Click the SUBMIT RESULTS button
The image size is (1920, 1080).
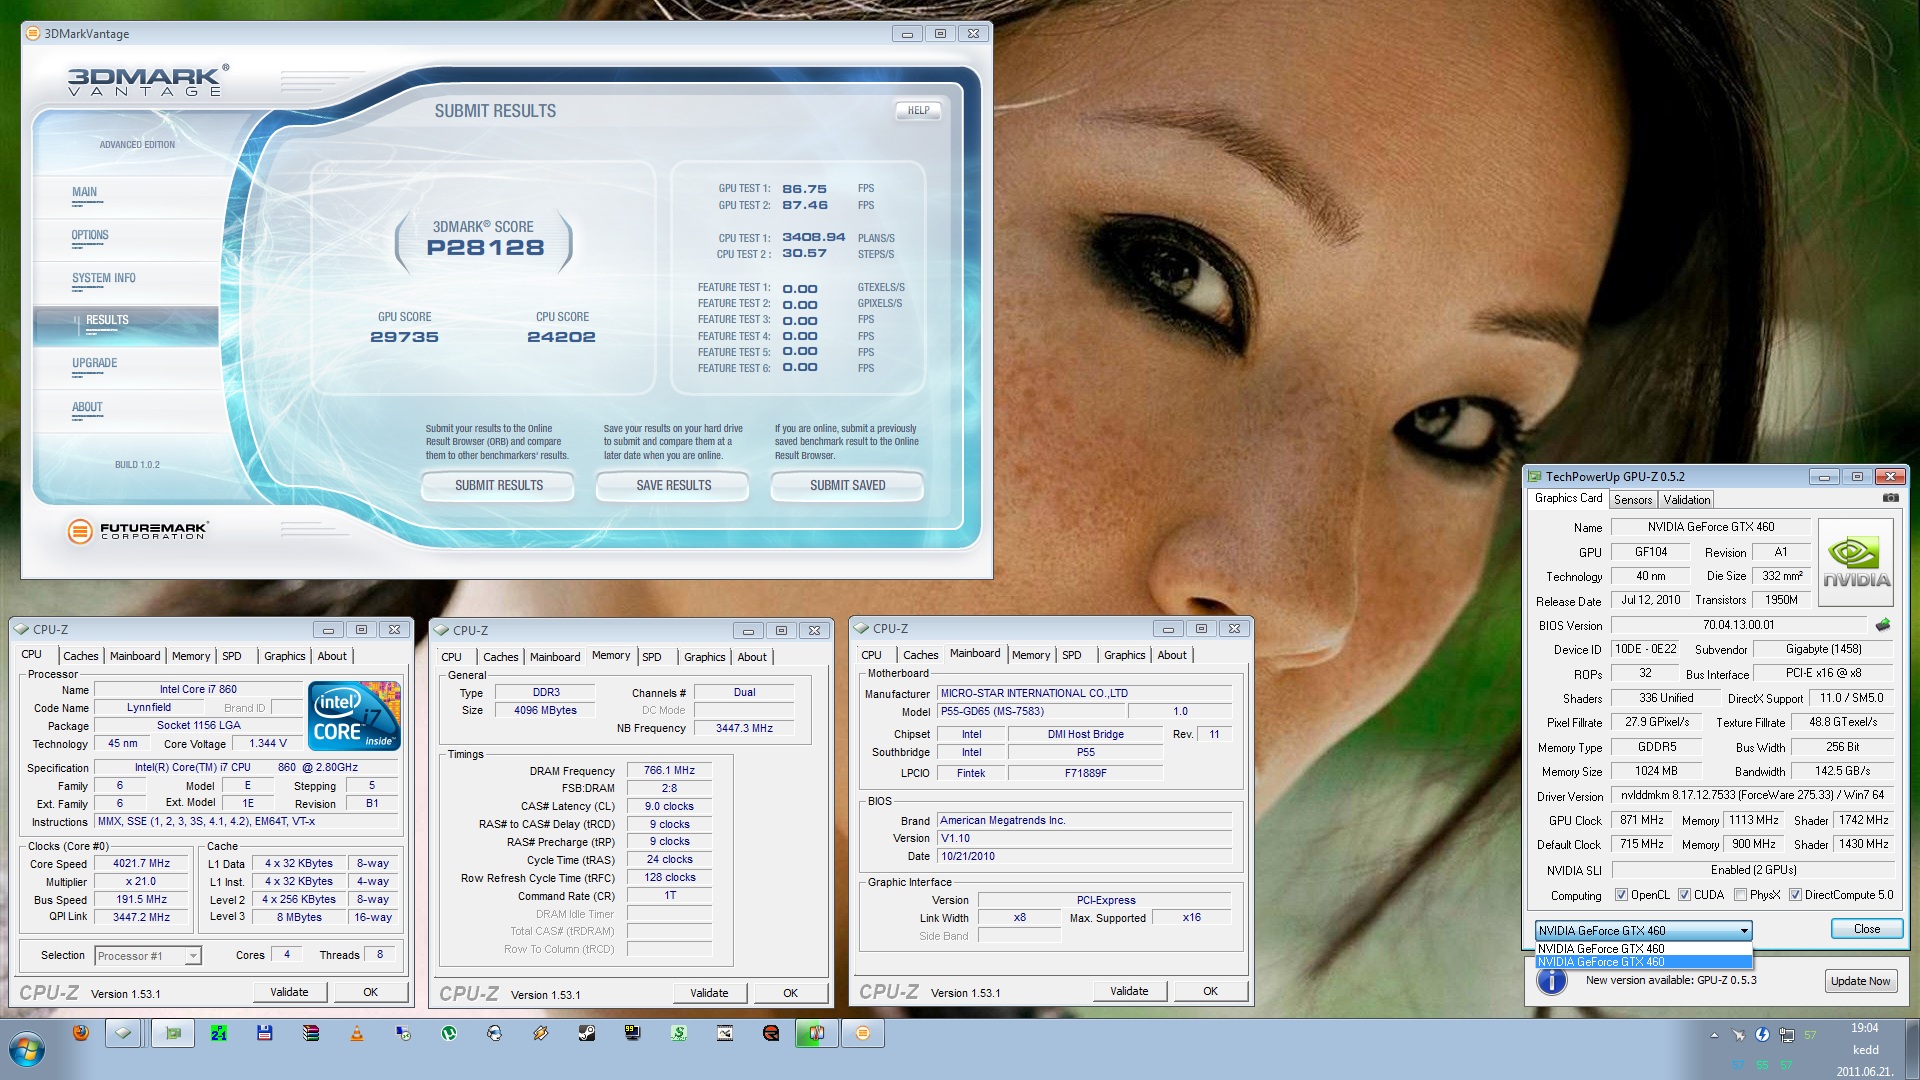pyautogui.click(x=499, y=486)
